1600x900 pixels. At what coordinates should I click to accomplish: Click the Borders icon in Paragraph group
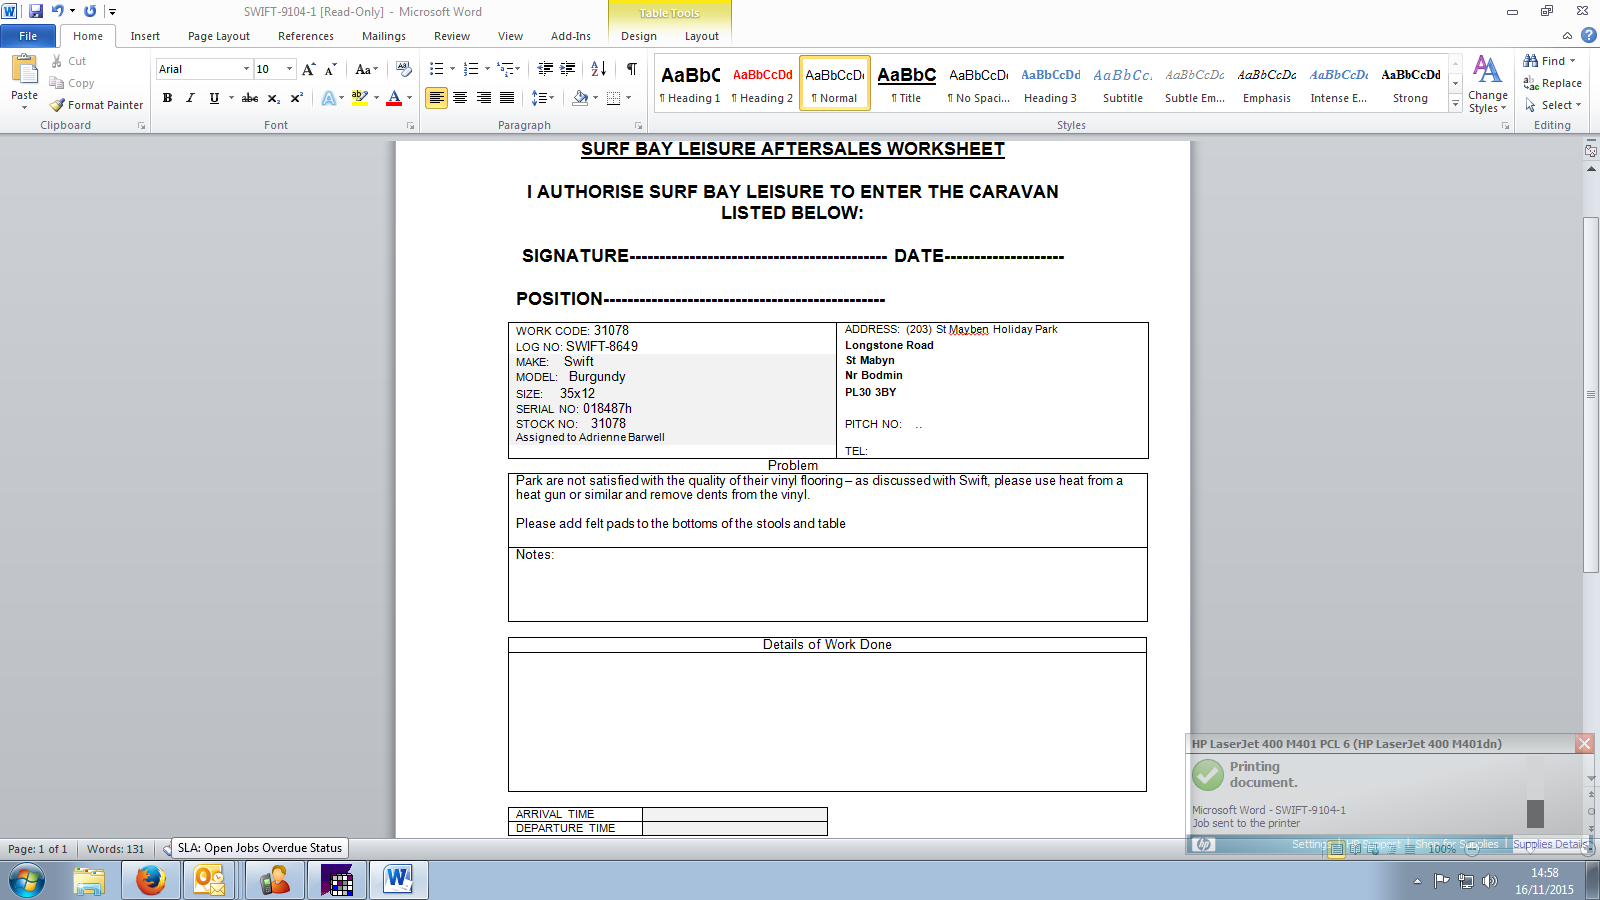(613, 98)
